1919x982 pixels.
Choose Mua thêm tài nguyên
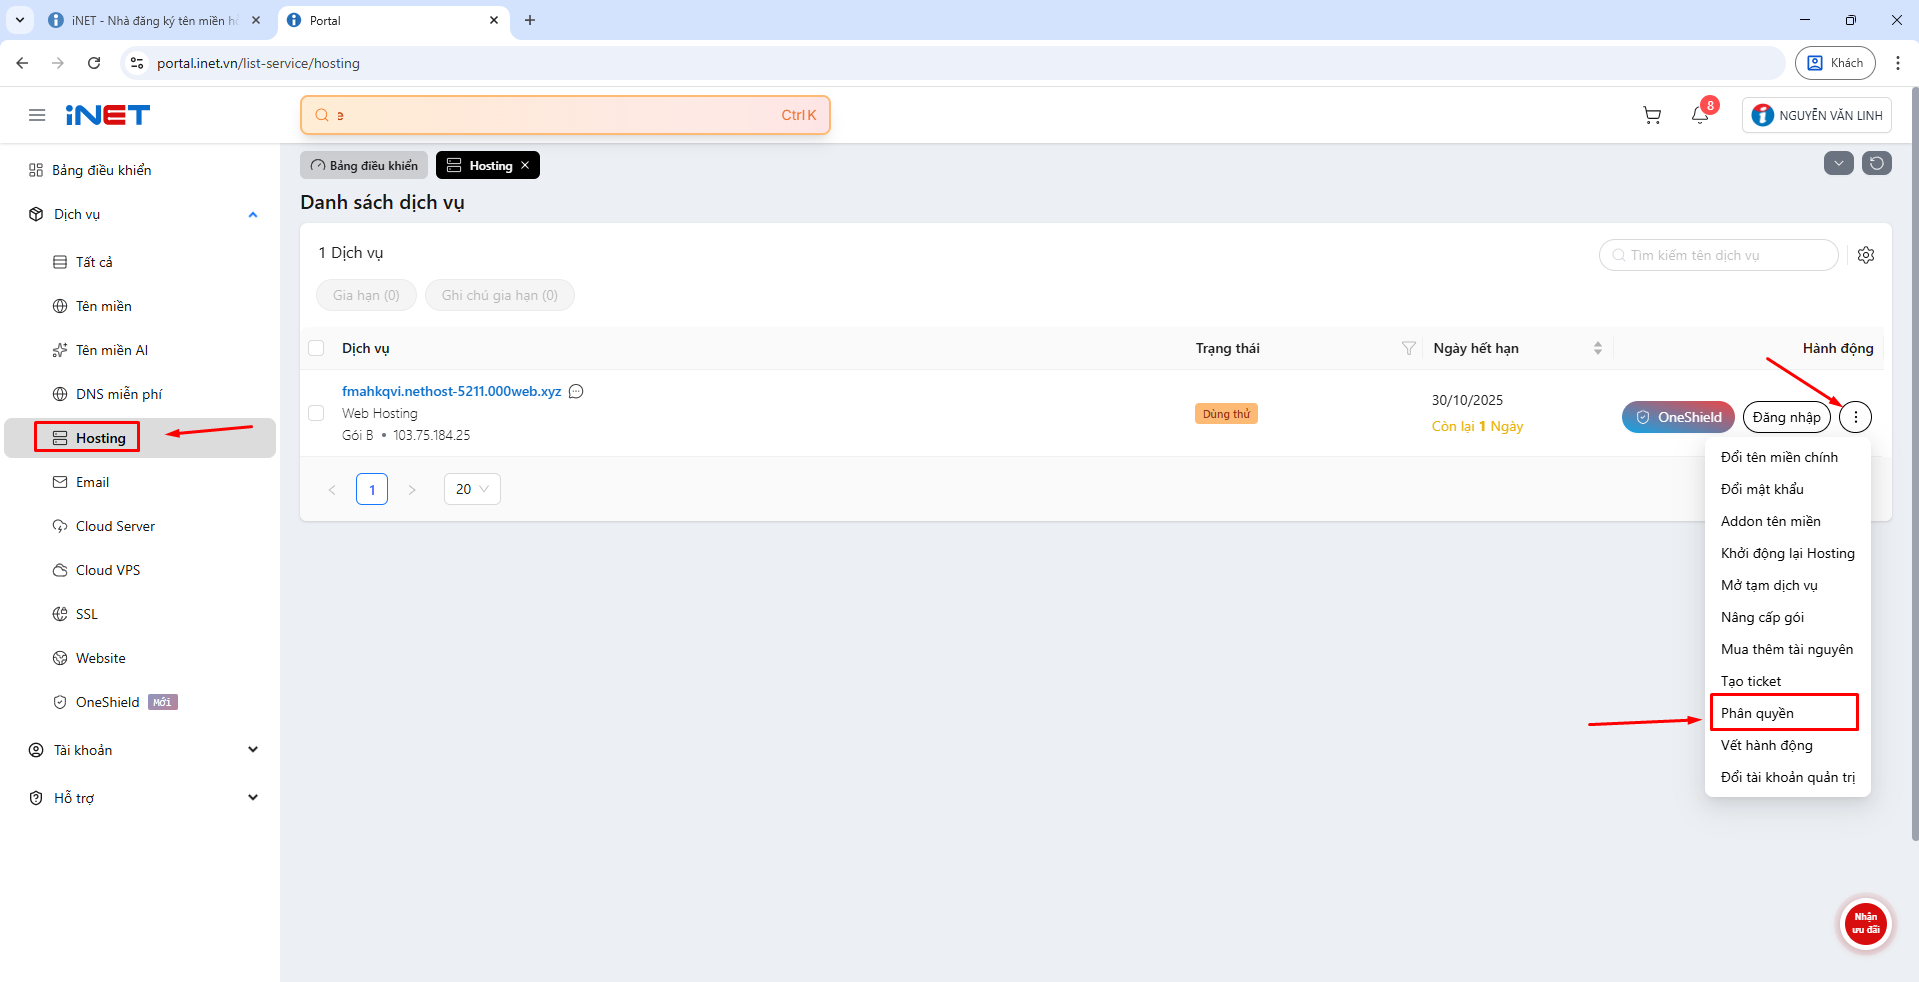pyautogui.click(x=1786, y=649)
